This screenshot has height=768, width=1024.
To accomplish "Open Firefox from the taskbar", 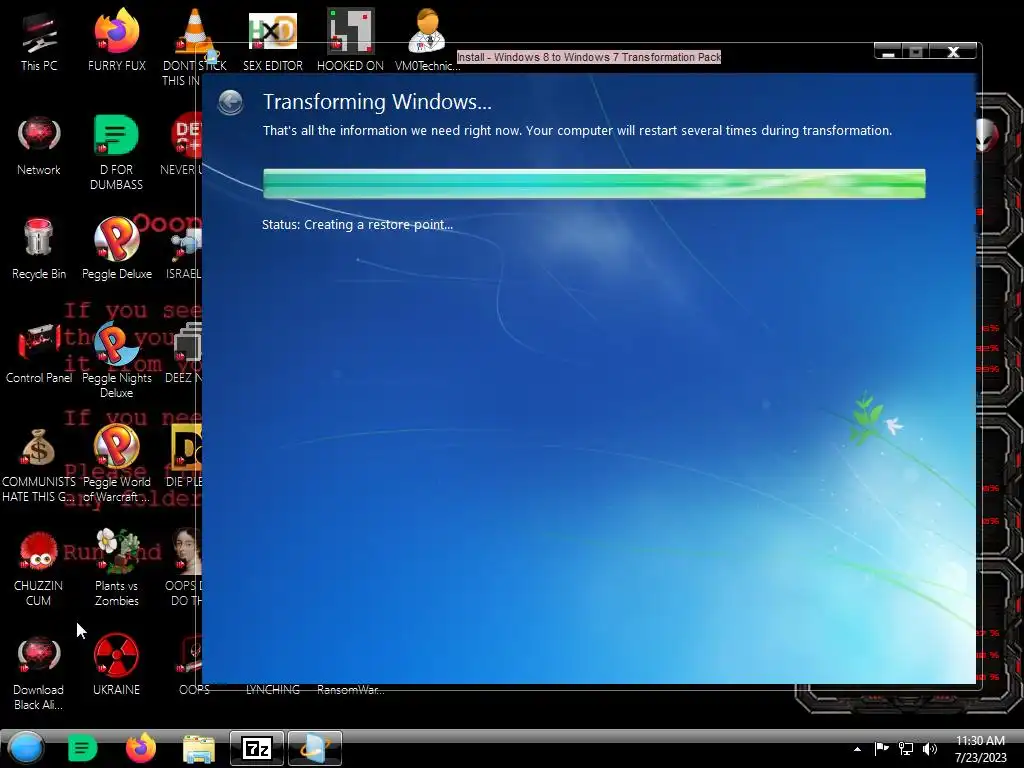I will click(140, 748).
